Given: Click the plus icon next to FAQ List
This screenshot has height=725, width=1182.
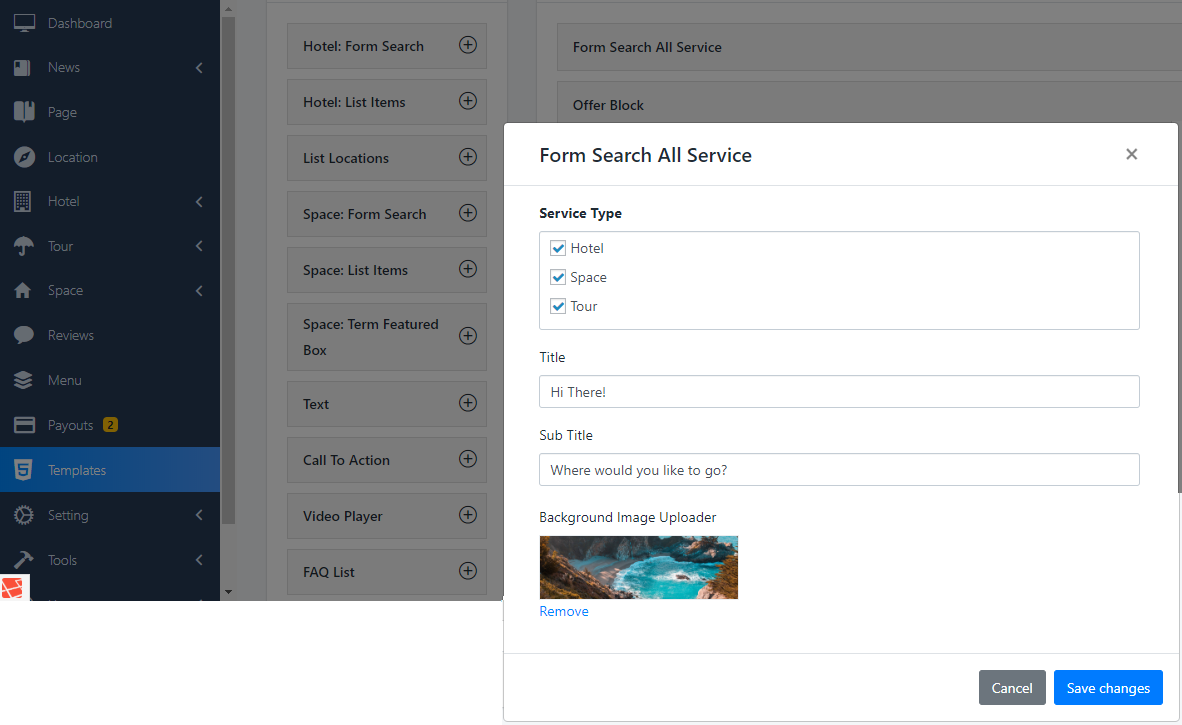Looking at the screenshot, I should (467, 571).
